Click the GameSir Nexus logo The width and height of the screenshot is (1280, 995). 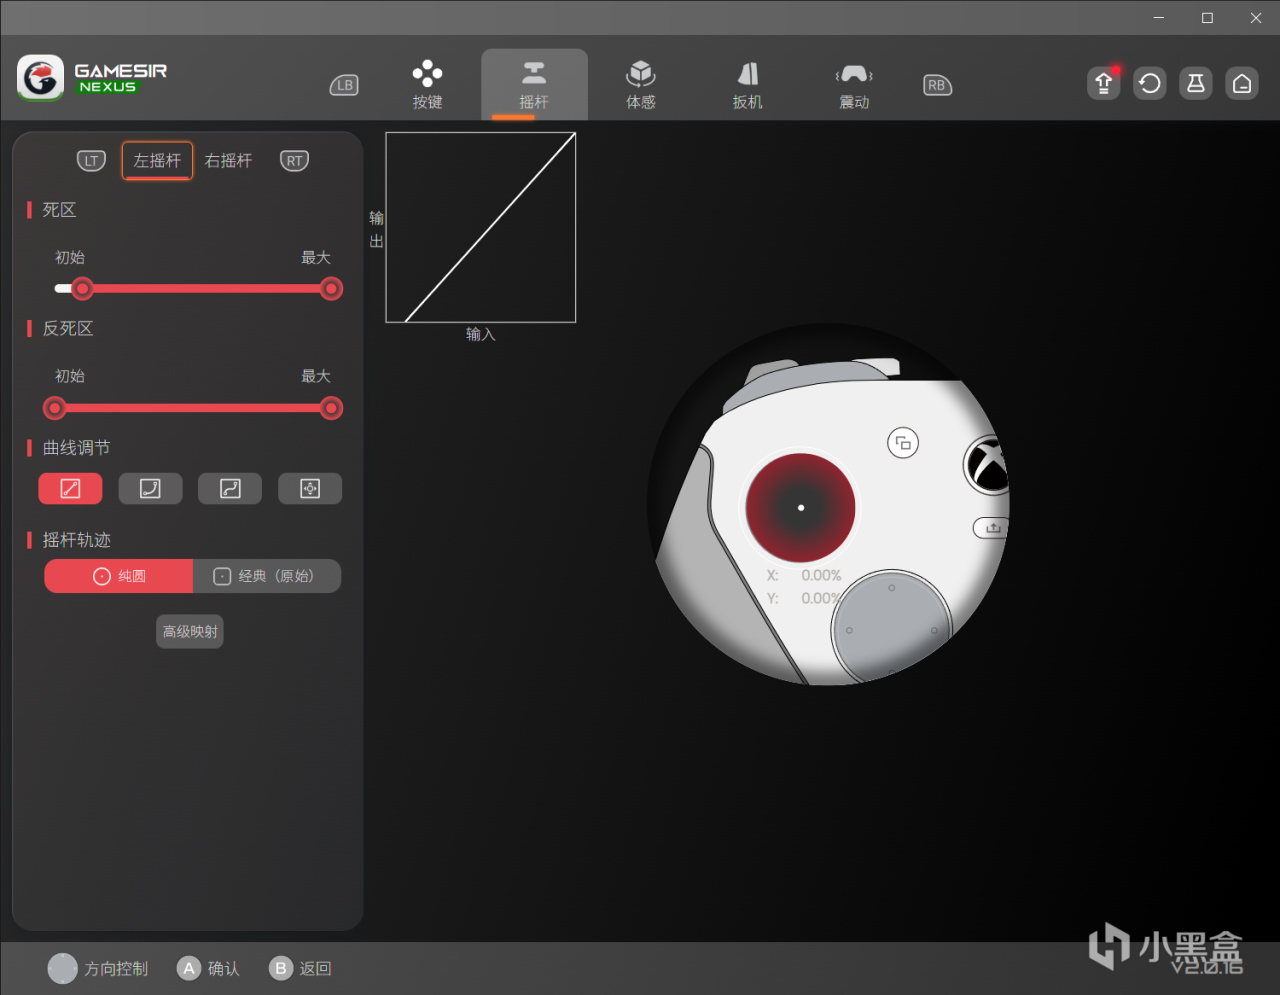(92, 78)
